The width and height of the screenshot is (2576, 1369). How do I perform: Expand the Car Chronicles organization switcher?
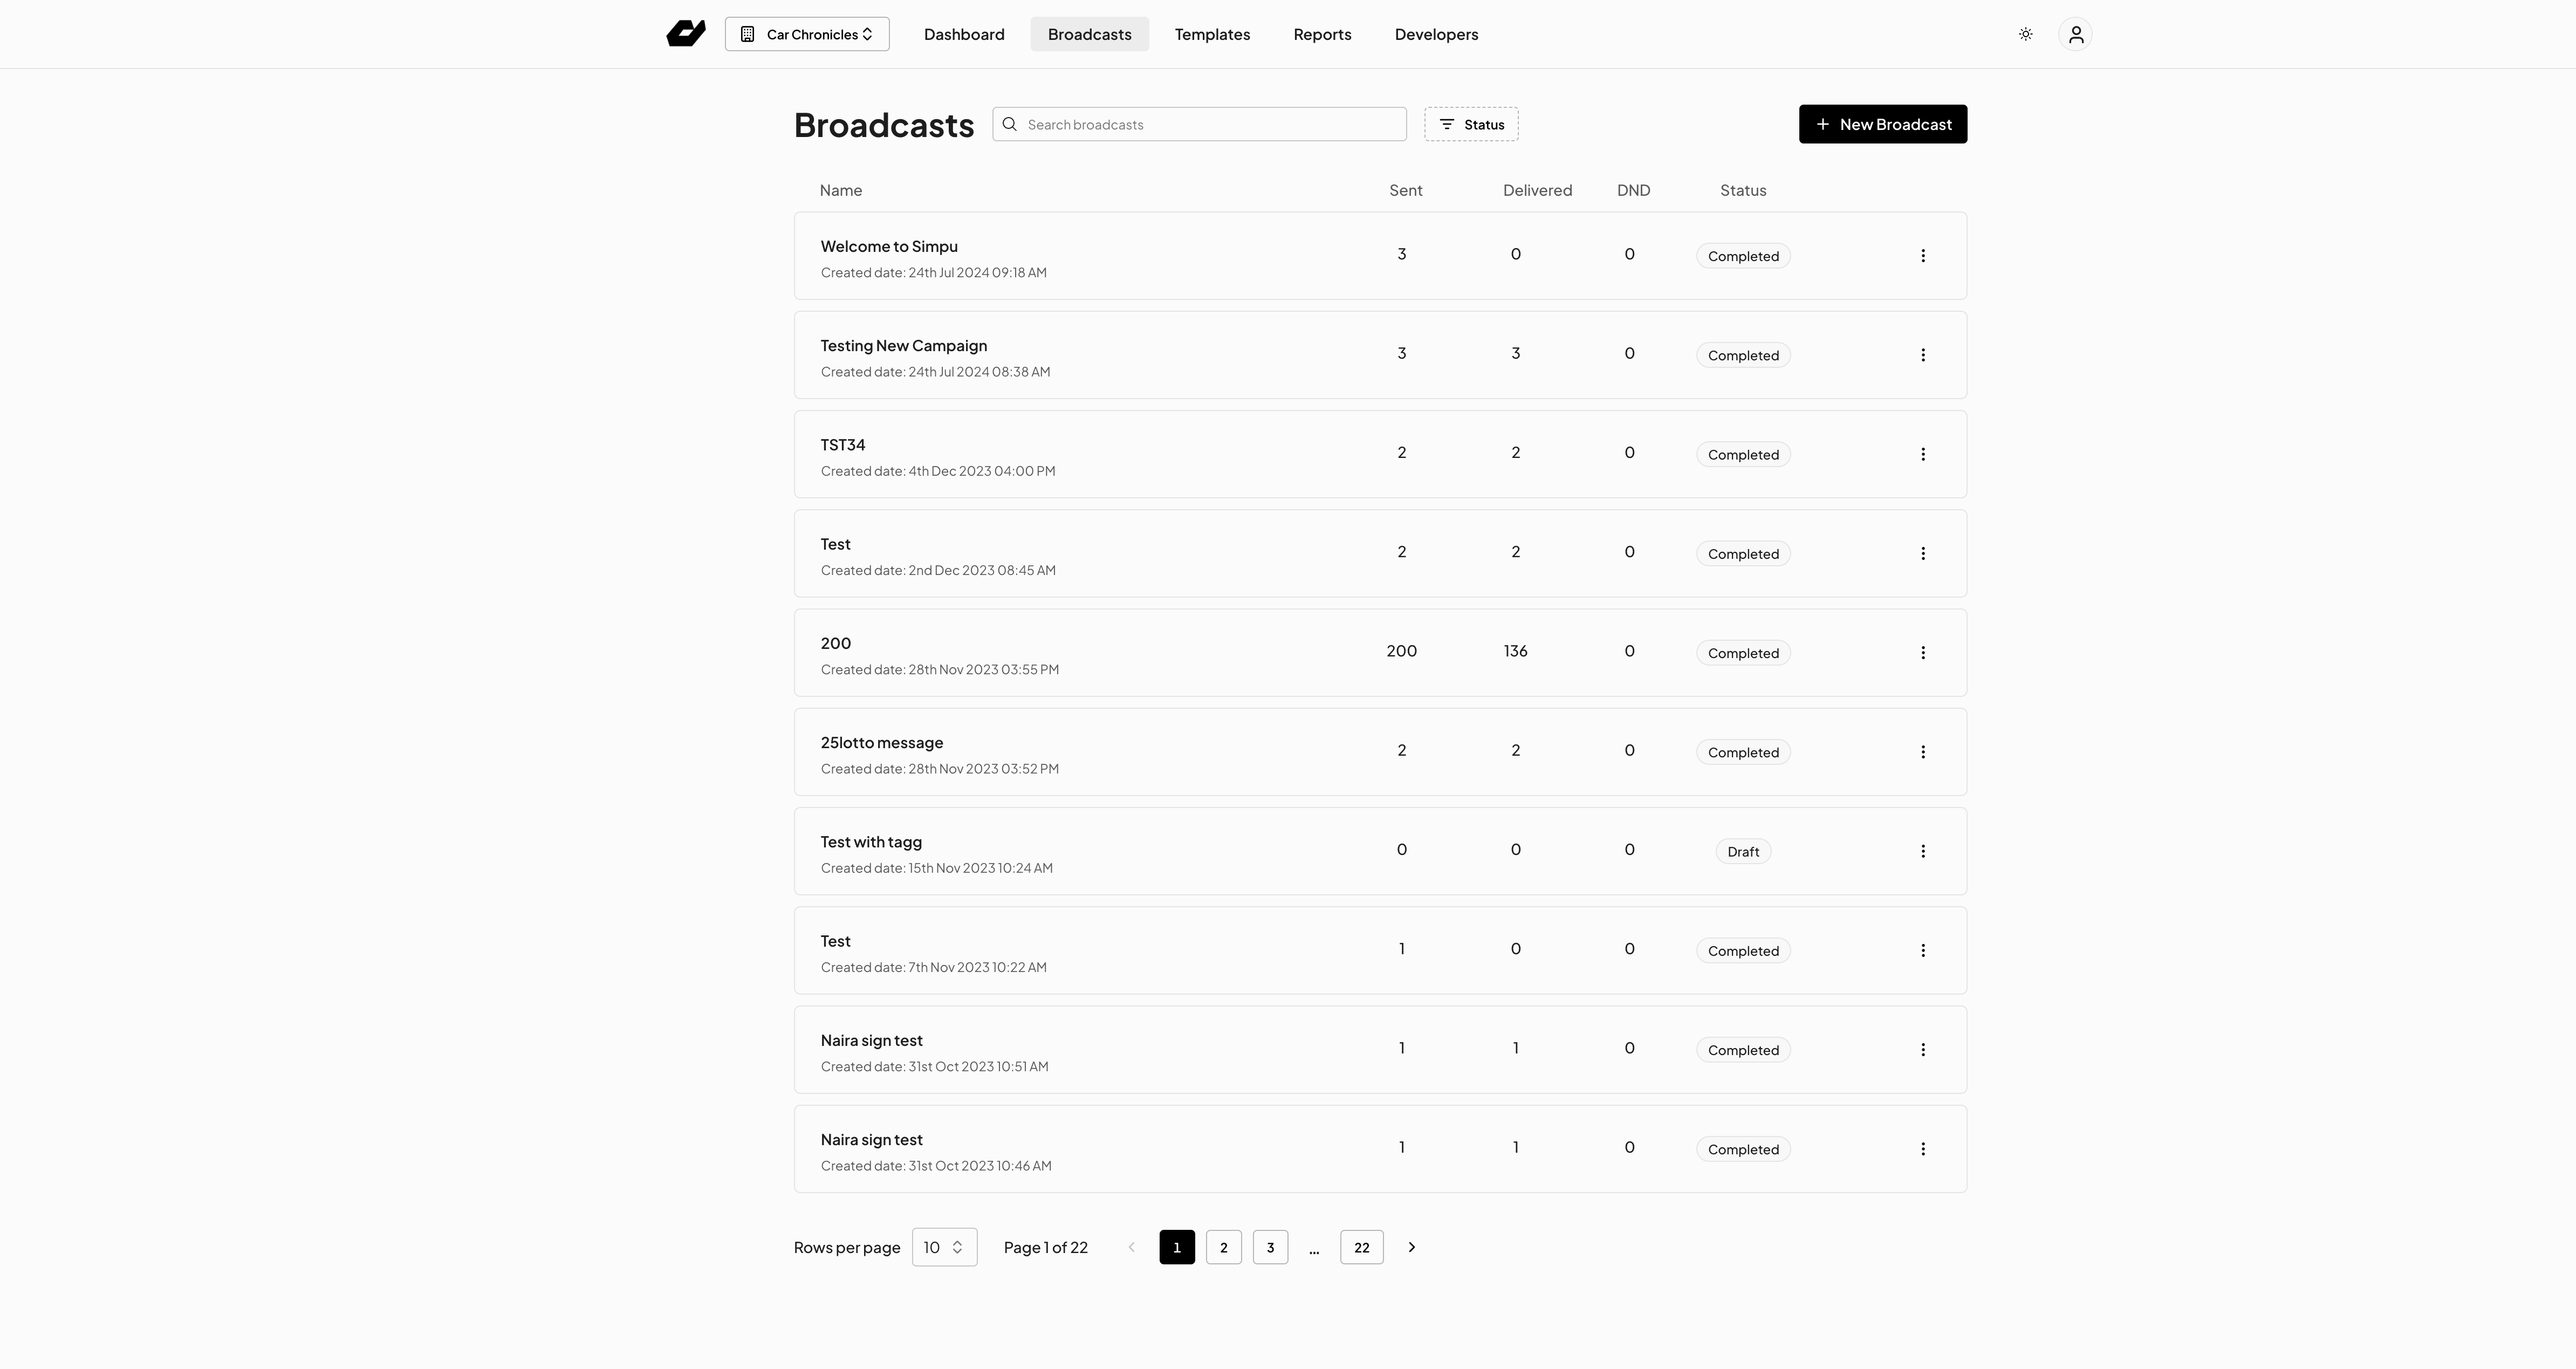[x=807, y=34]
